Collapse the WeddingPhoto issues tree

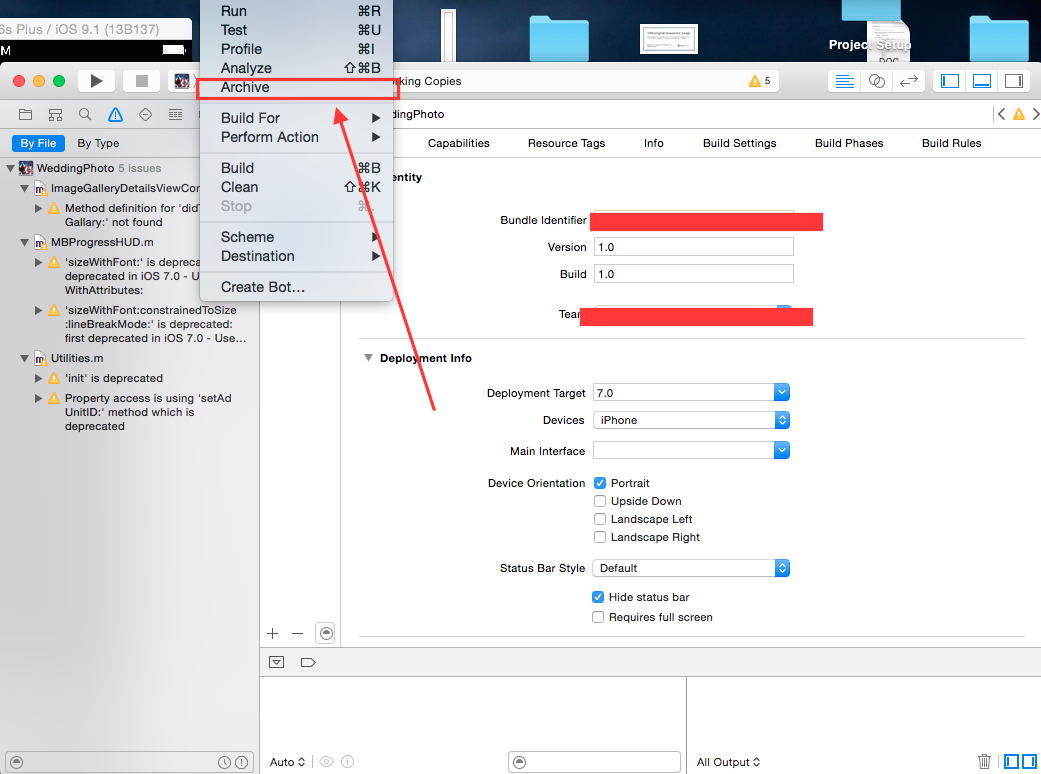point(10,168)
